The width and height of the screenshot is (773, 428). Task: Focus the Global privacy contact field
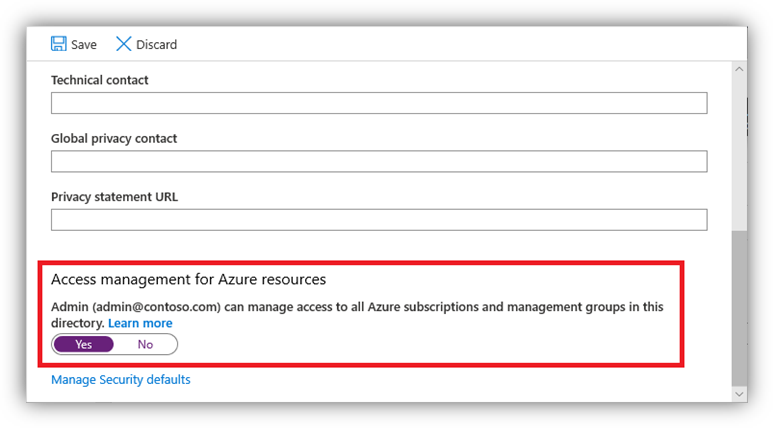[x=379, y=161]
